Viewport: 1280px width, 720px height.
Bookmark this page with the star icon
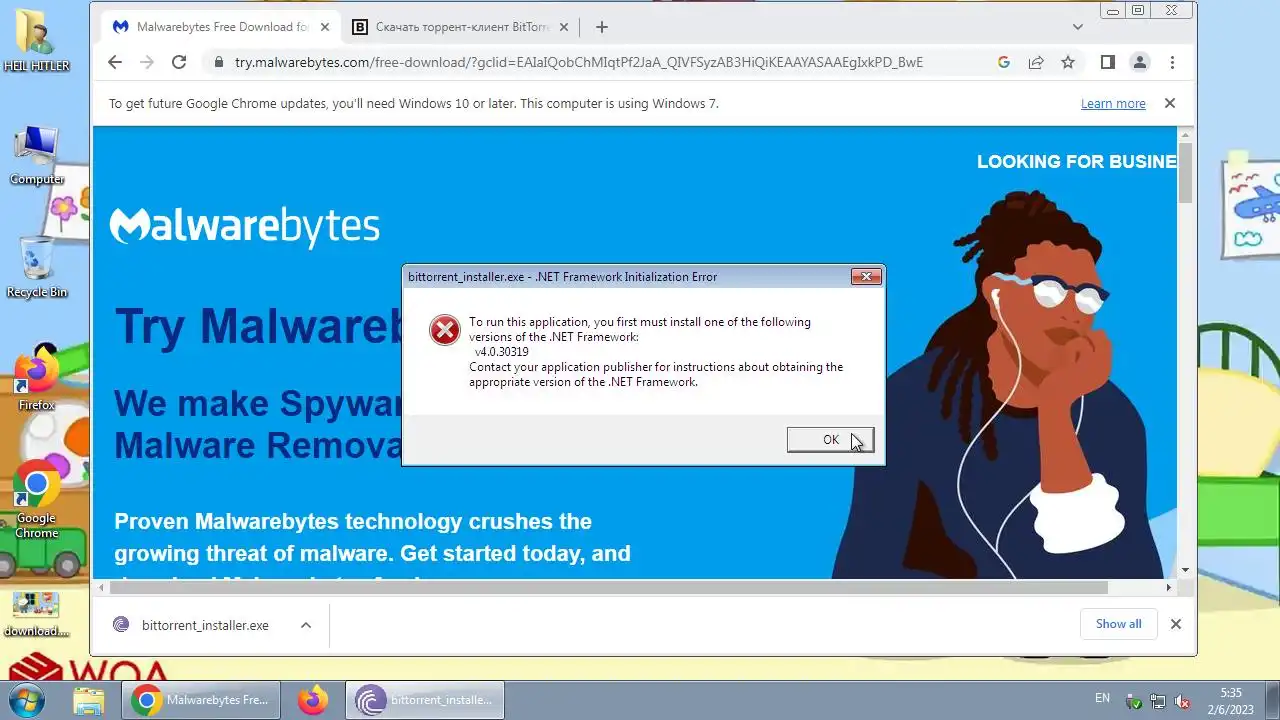coord(1068,62)
